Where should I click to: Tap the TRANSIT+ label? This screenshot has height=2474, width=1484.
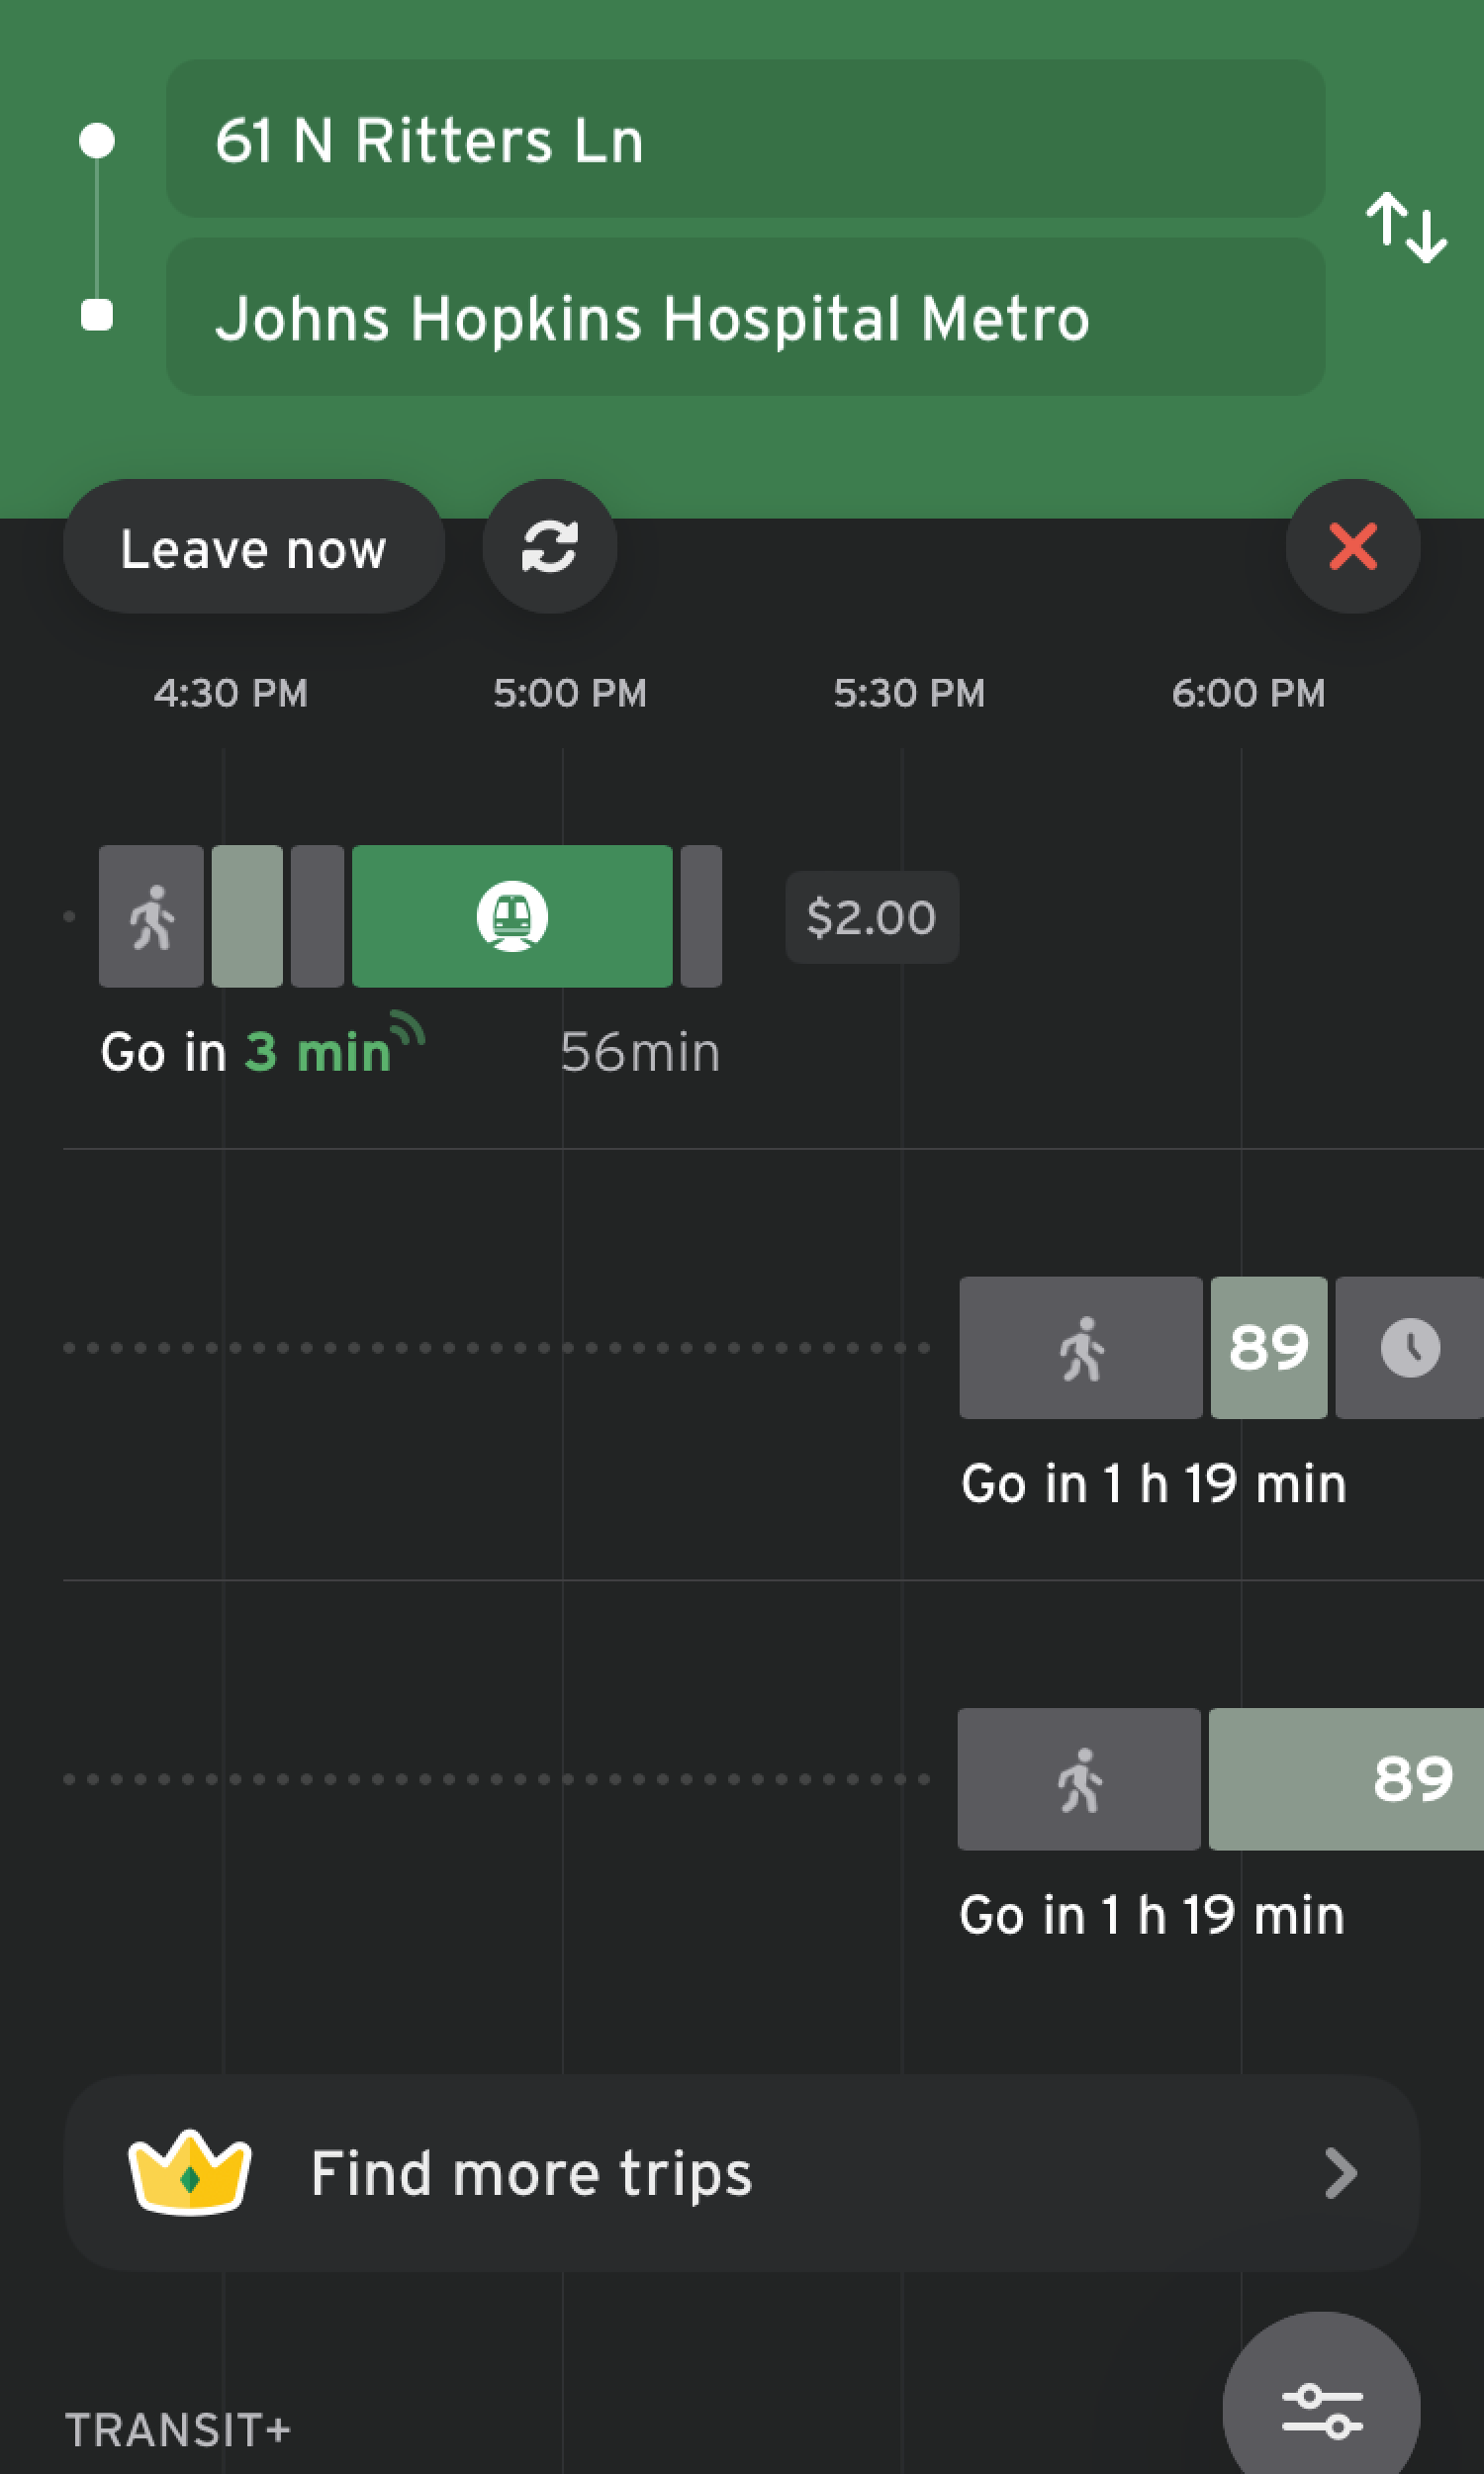[x=178, y=2430]
